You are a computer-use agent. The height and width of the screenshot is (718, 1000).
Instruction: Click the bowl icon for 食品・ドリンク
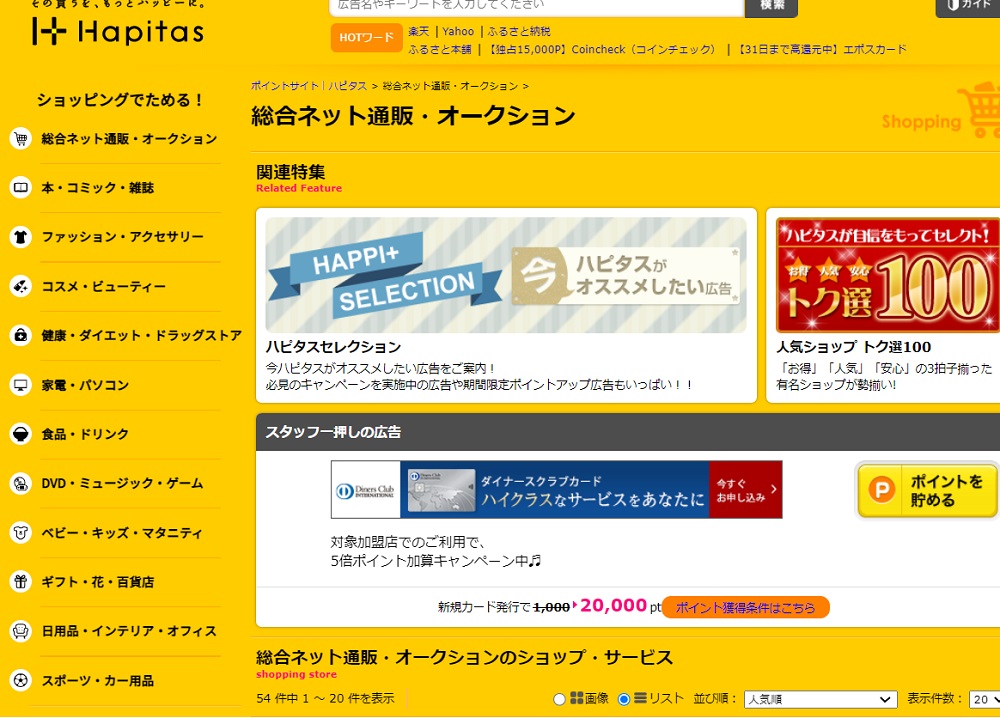[20, 434]
